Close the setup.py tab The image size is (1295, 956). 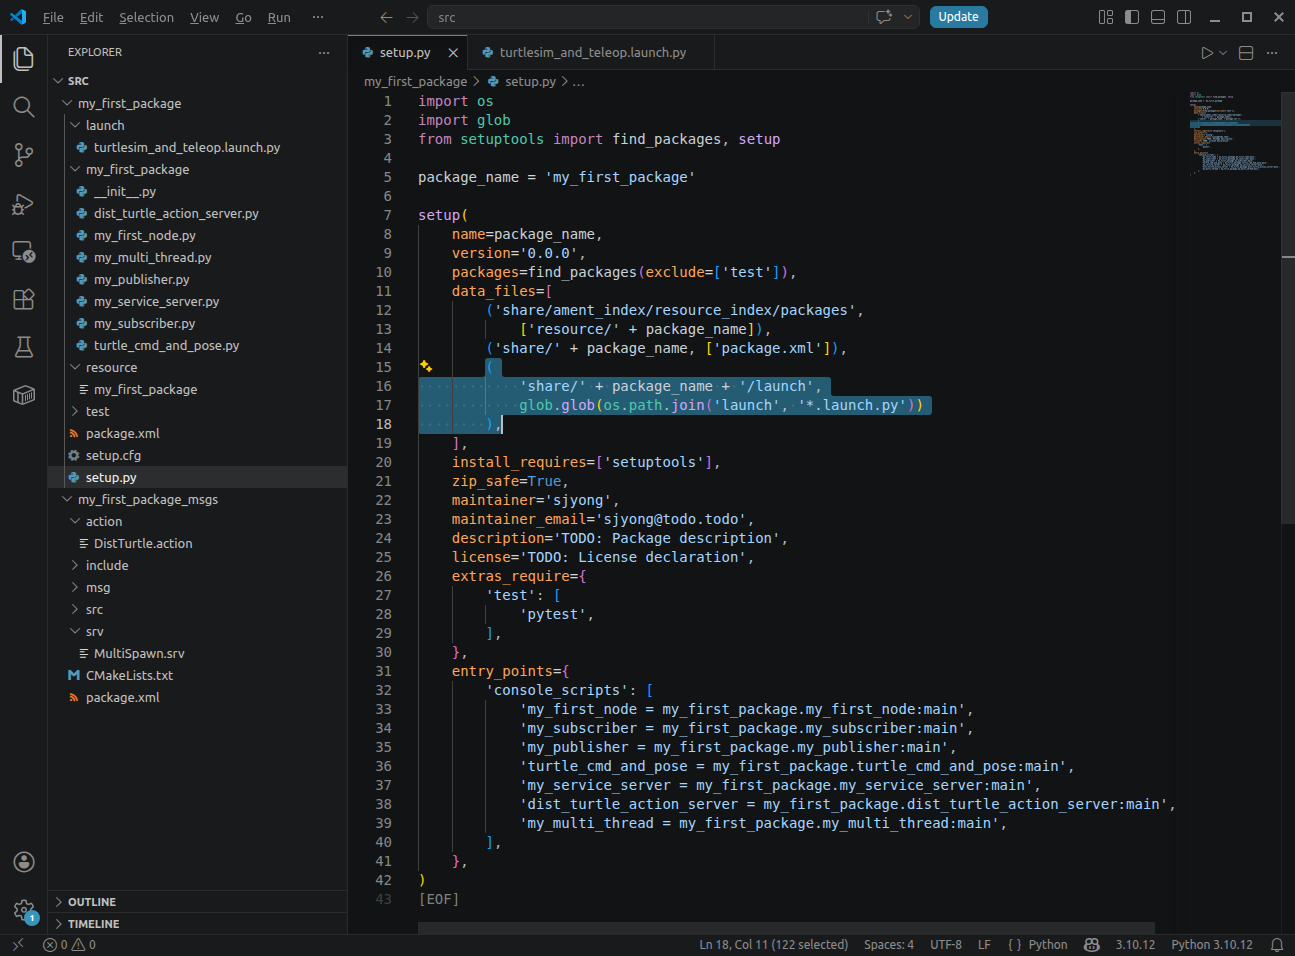[453, 53]
